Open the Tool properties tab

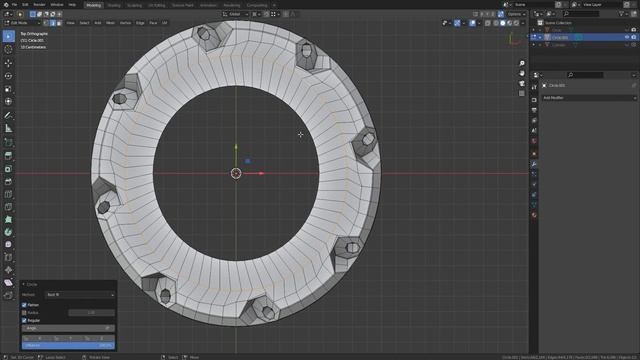click(x=534, y=88)
